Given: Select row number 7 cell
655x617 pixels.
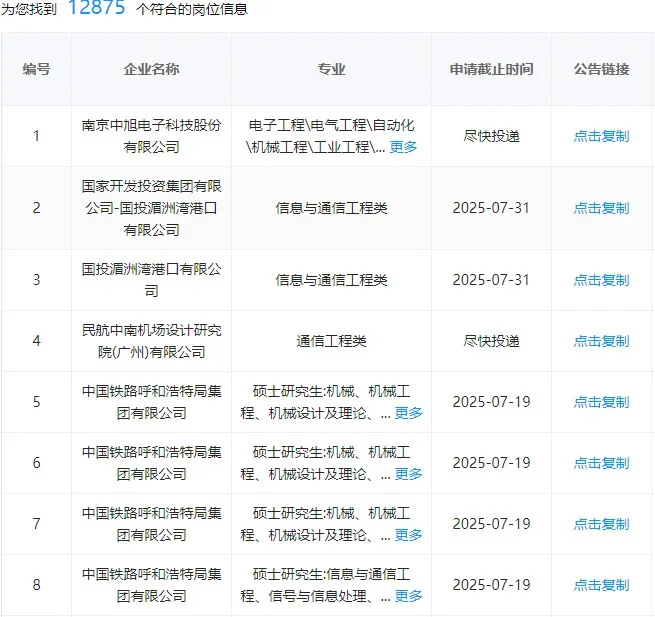Looking at the screenshot, I should [x=36, y=524].
